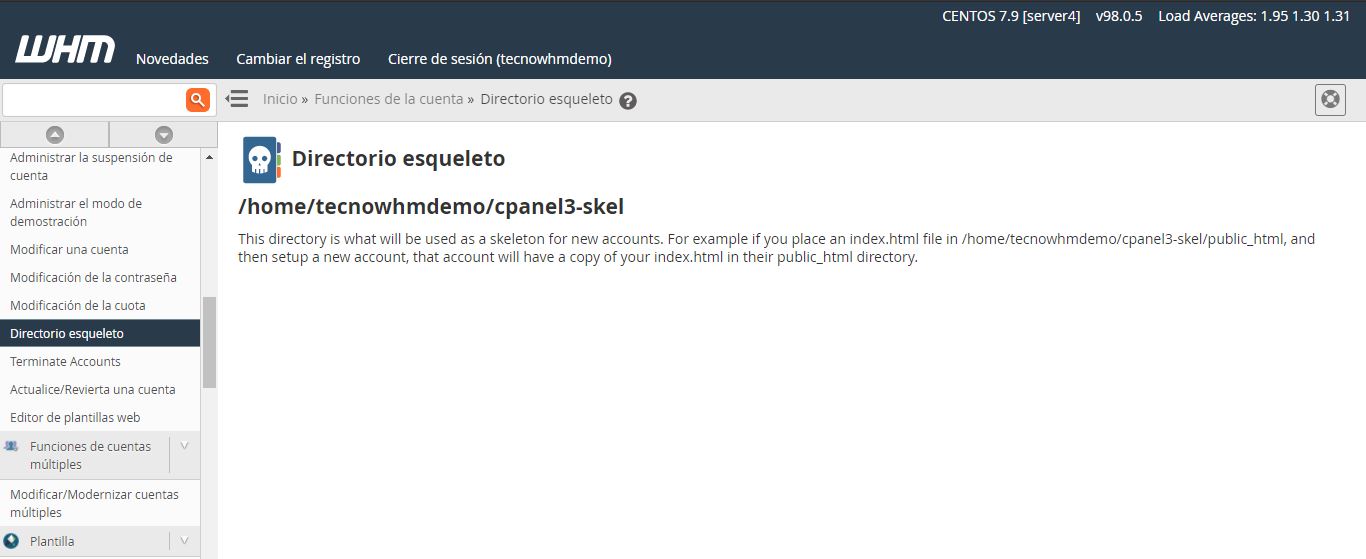Collapse the sidebar navigation menu icon
This screenshot has height=559, width=1366.
tap(237, 99)
